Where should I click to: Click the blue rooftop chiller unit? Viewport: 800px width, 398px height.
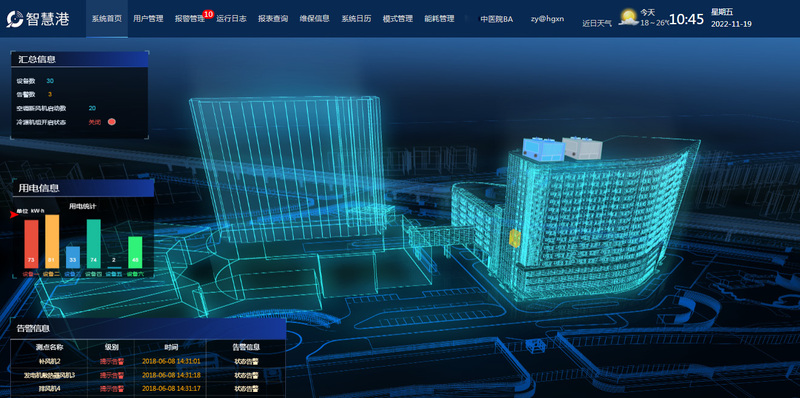pyautogui.click(x=542, y=148)
